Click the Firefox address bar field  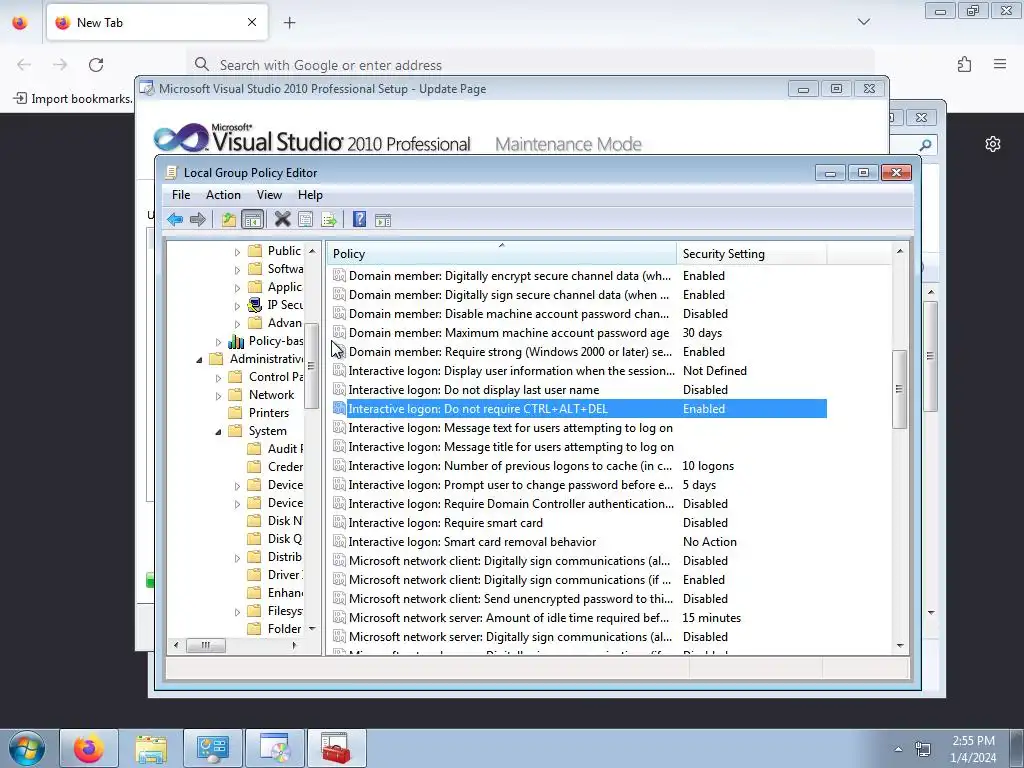coord(530,65)
